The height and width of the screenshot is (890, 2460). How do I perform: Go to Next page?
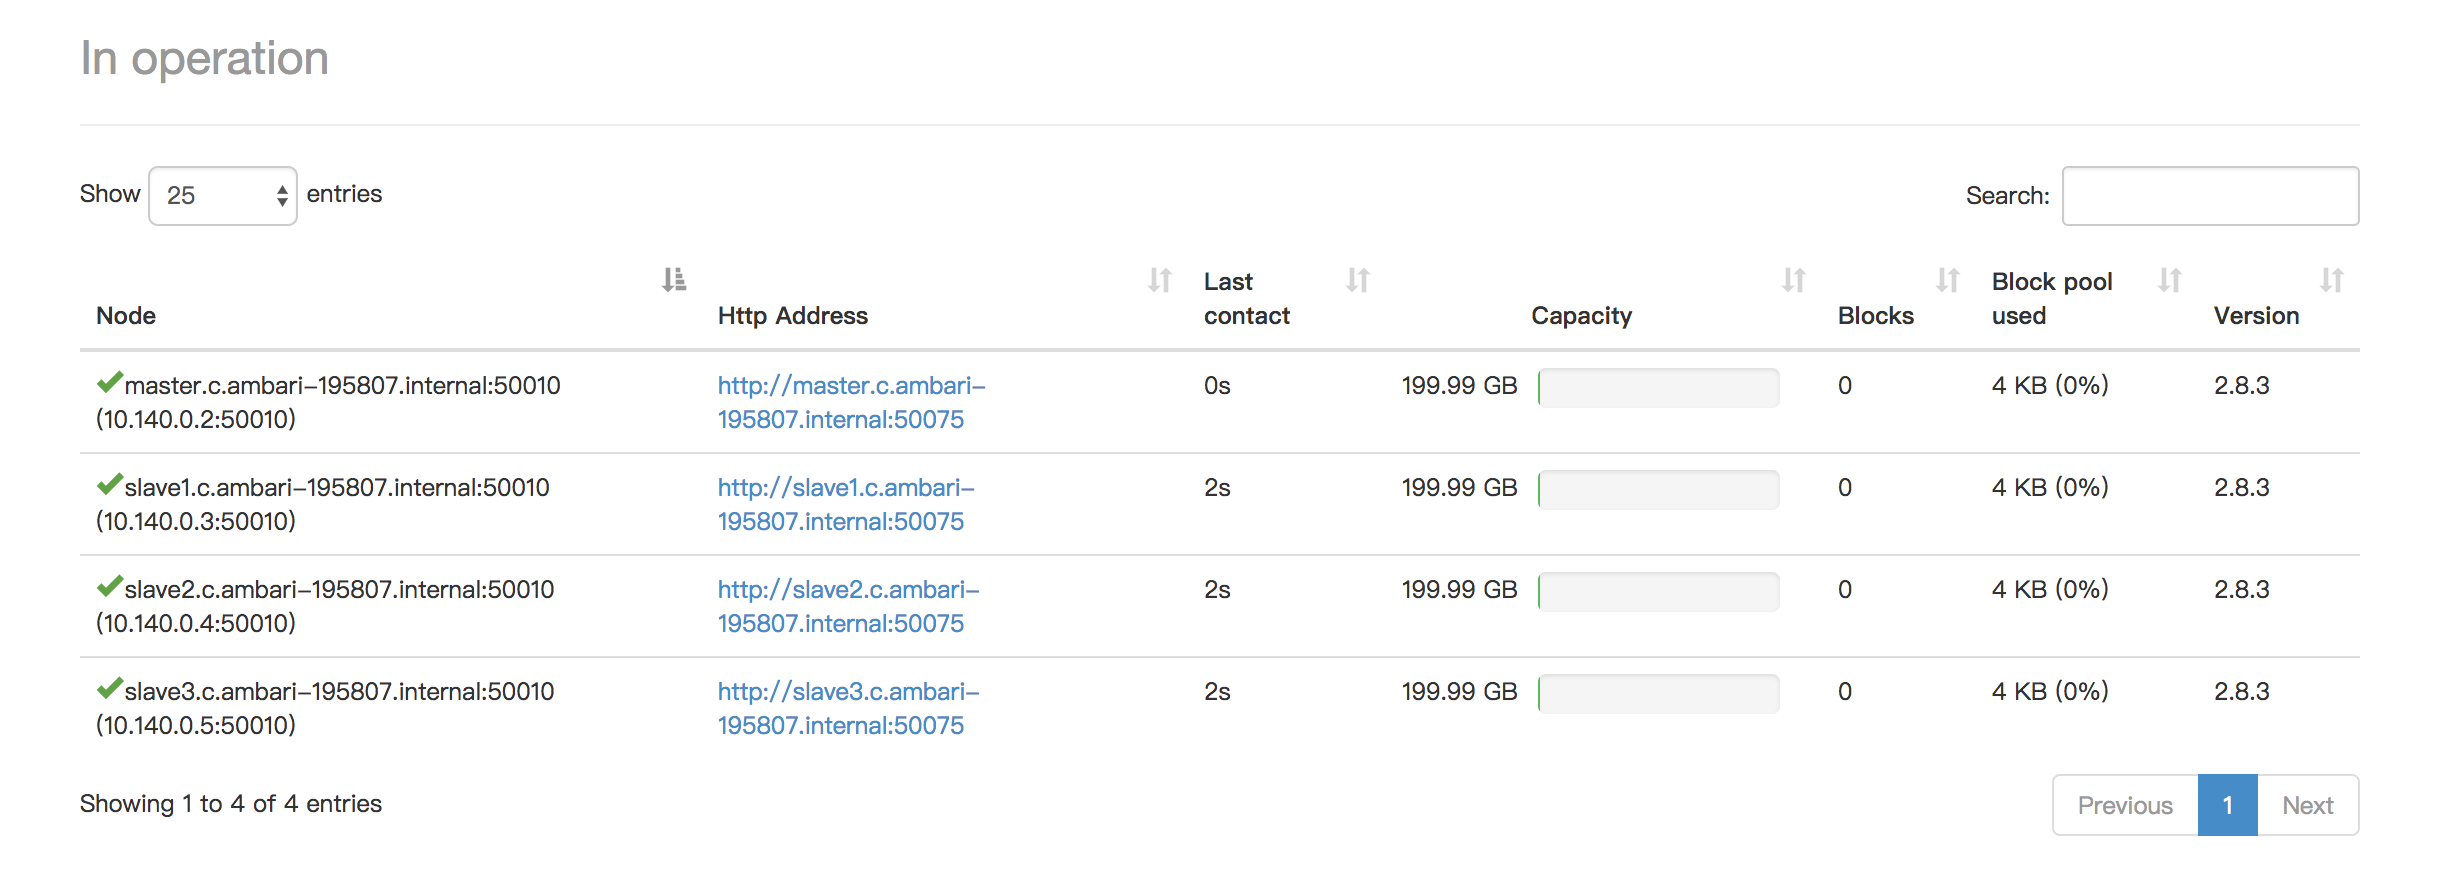(2308, 805)
